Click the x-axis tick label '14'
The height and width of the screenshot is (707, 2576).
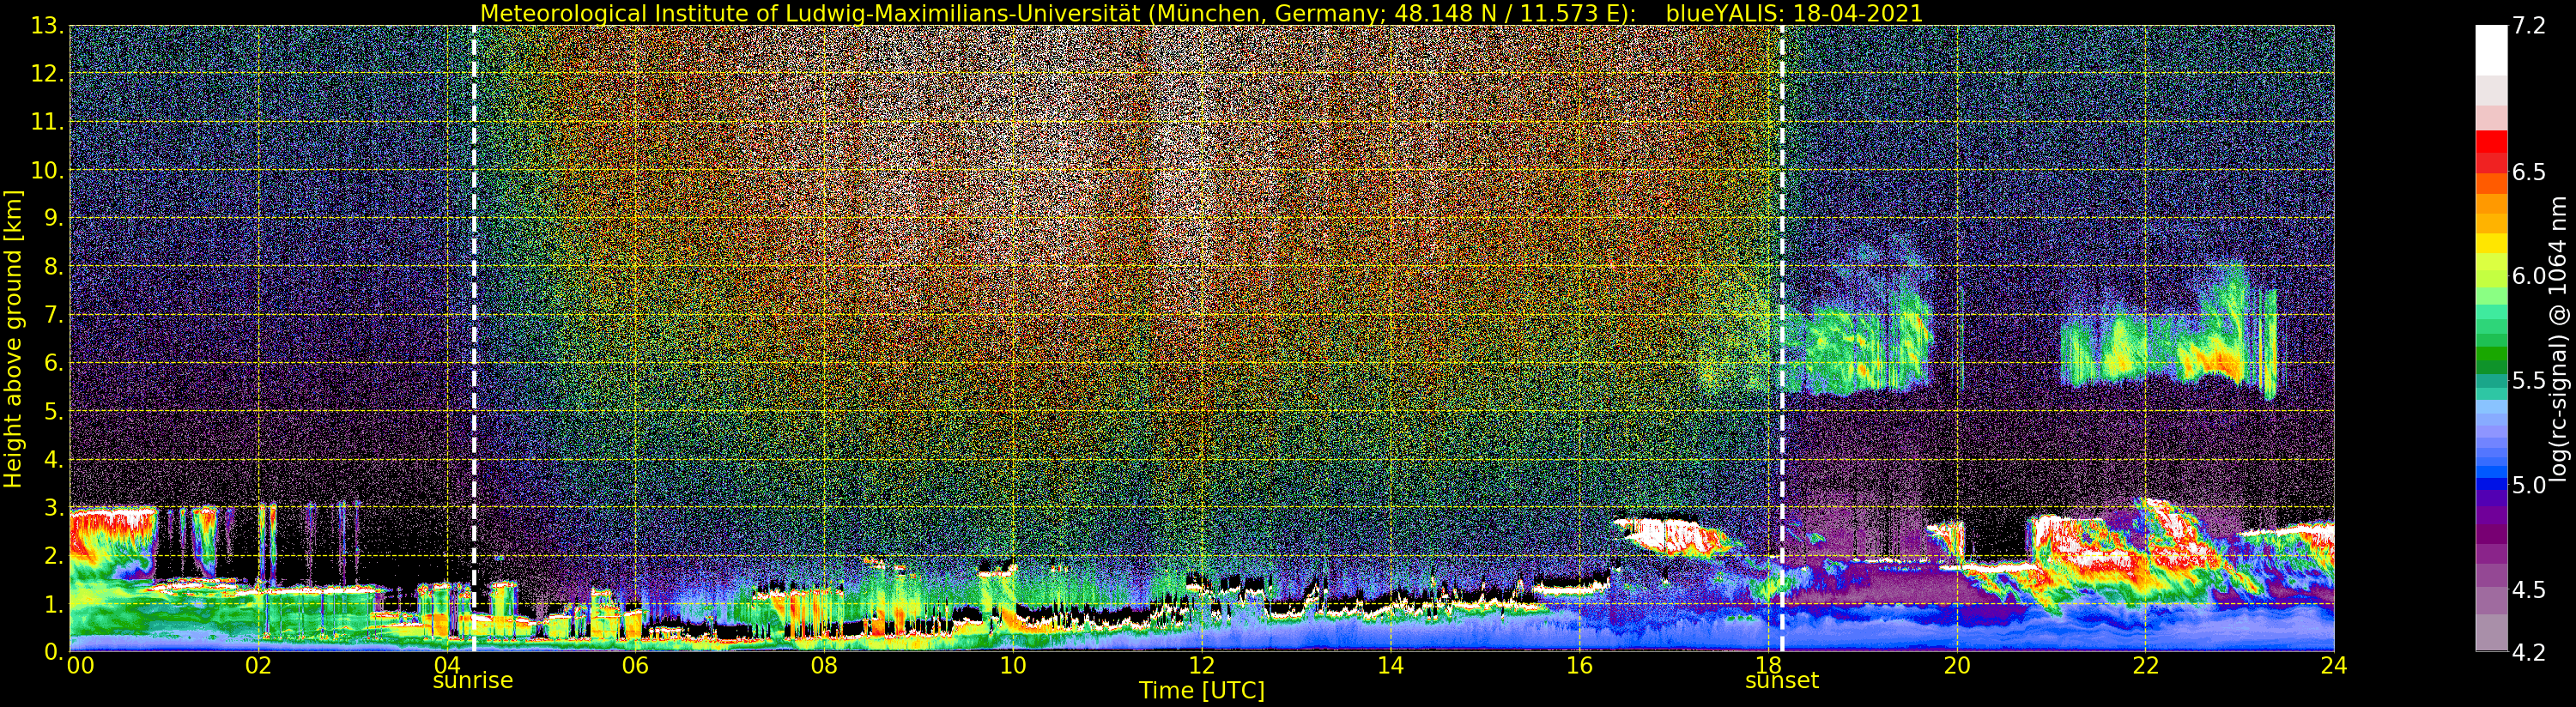point(1390,666)
